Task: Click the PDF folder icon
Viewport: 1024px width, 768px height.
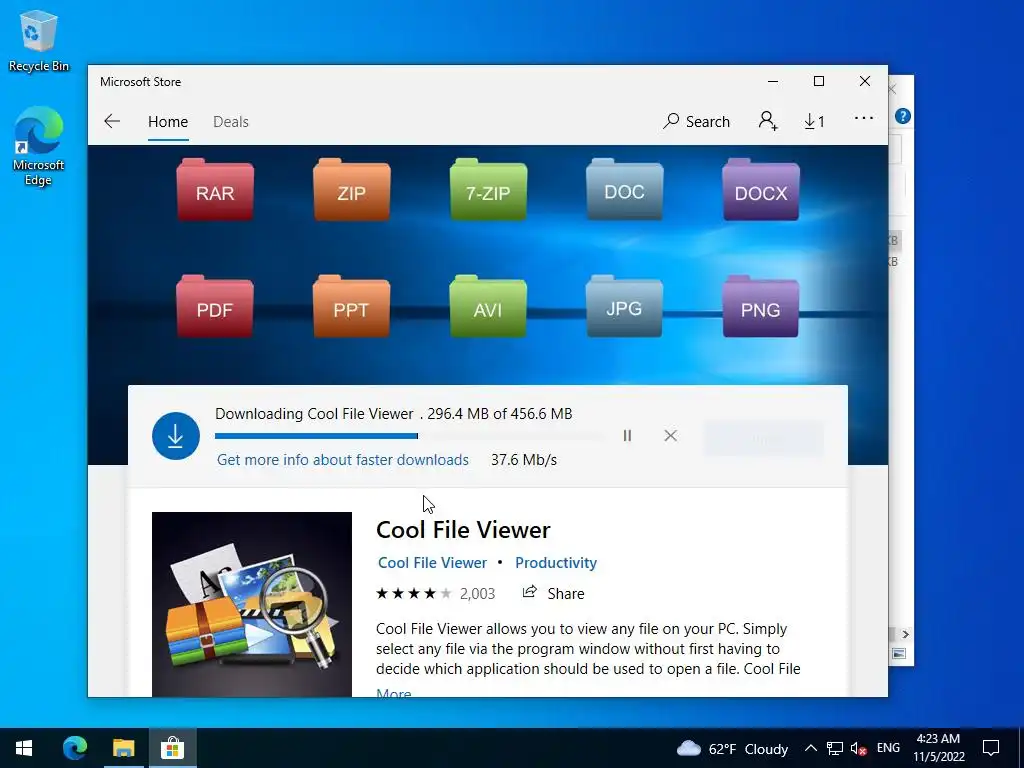Action: (x=215, y=306)
